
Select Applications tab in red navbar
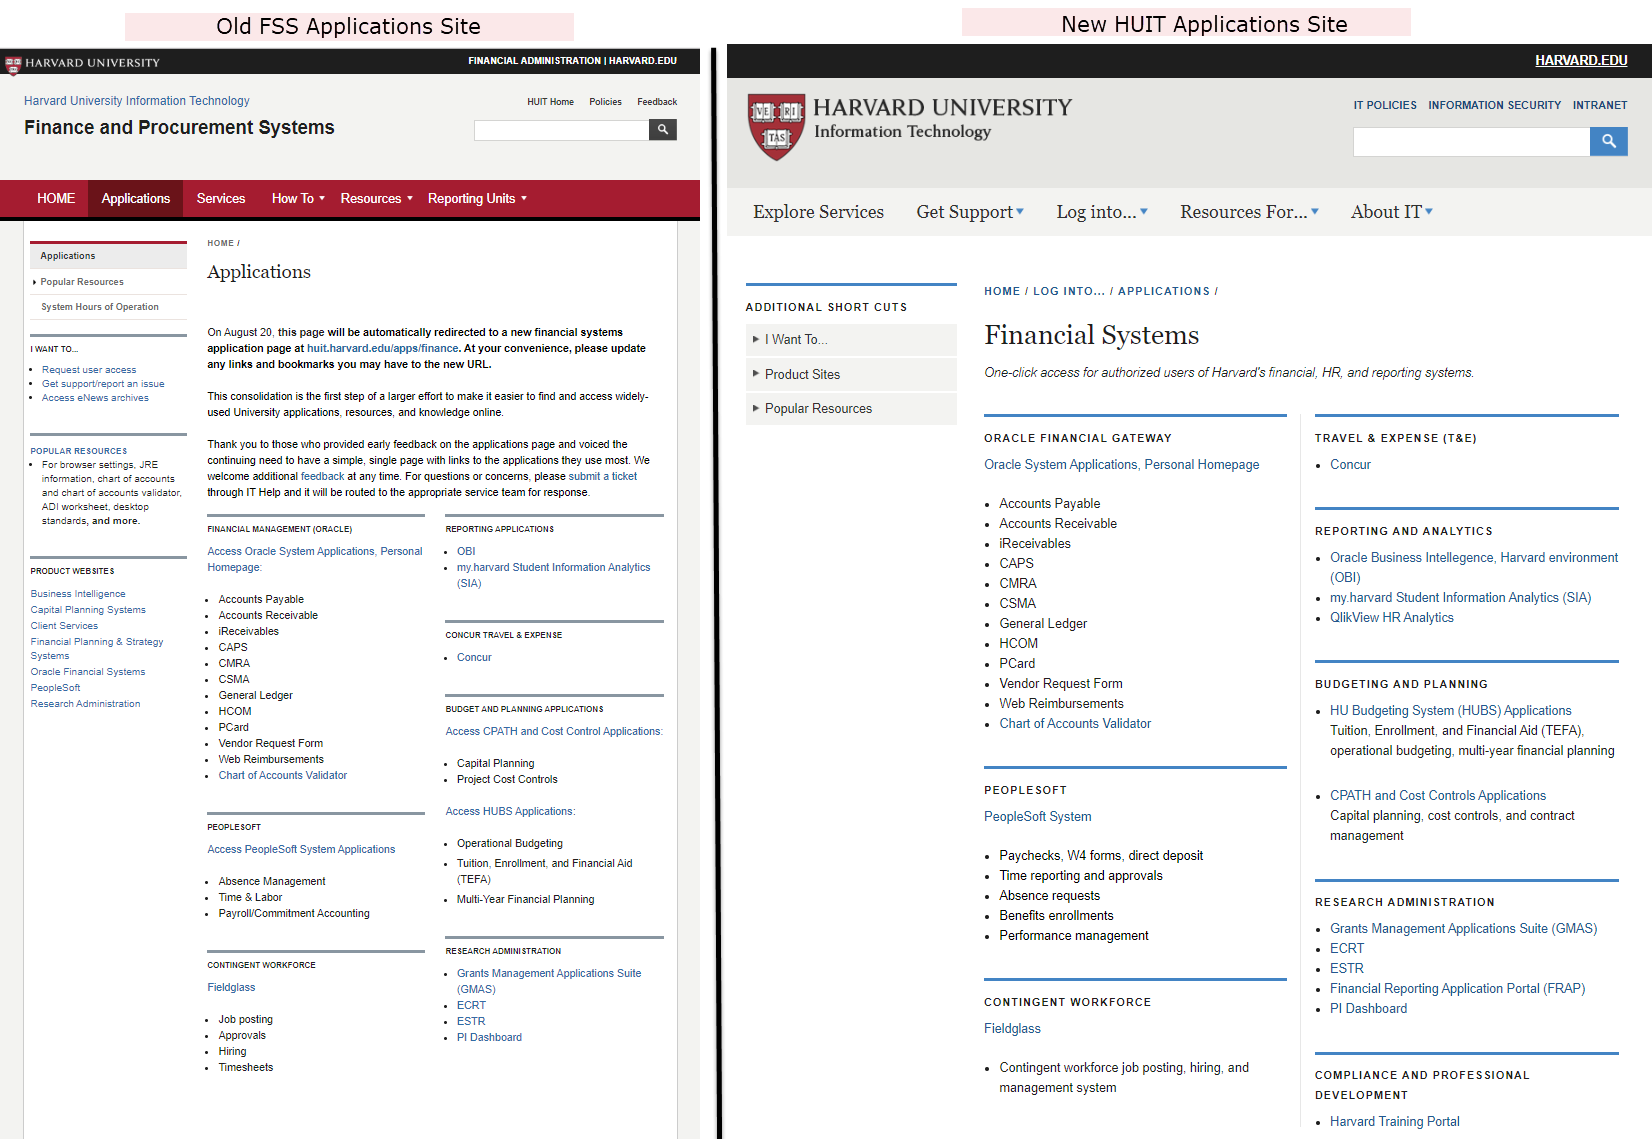click(x=135, y=199)
